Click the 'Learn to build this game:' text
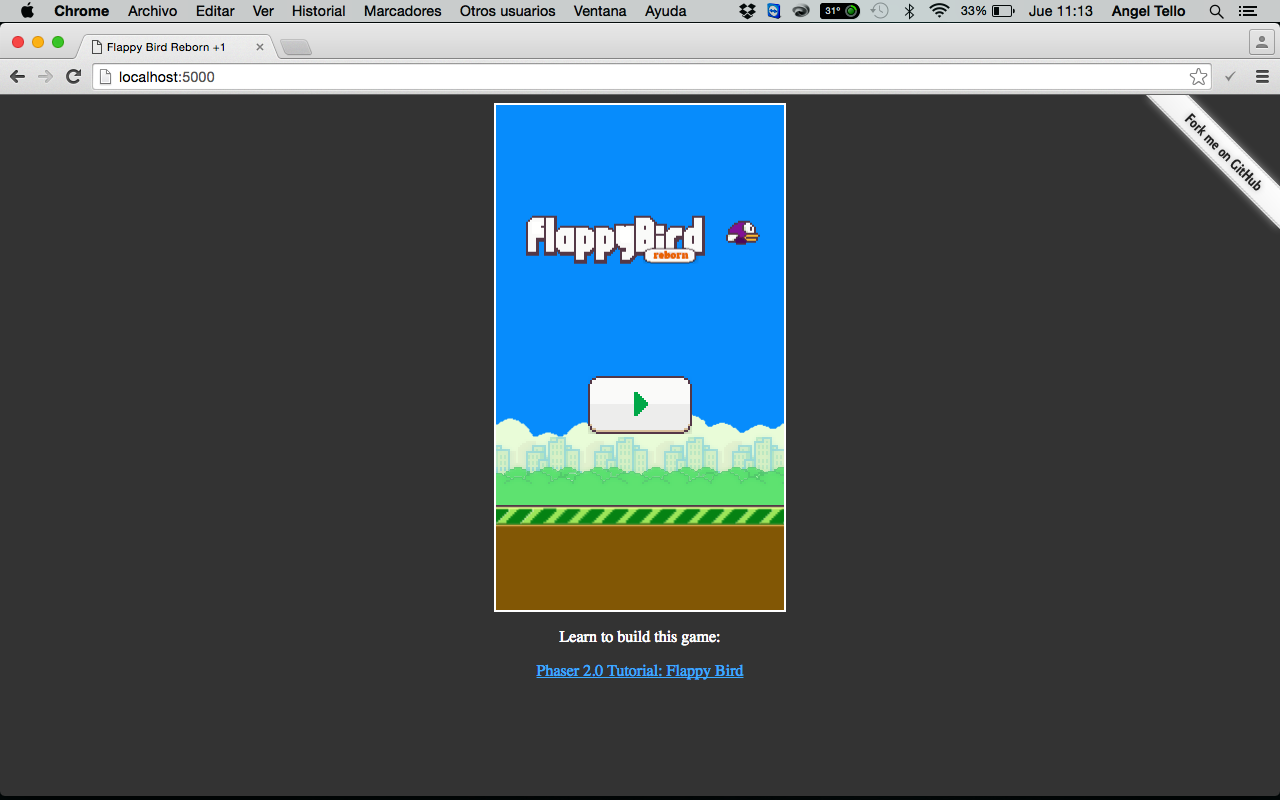 tap(640, 637)
